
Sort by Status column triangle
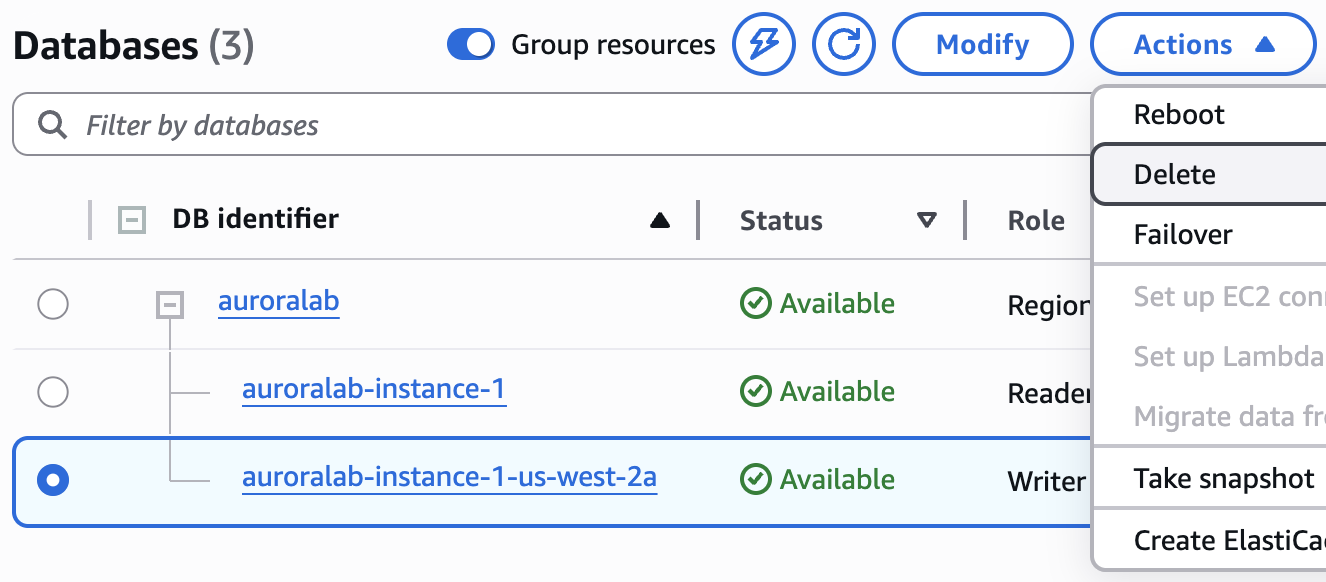[x=927, y=220]
